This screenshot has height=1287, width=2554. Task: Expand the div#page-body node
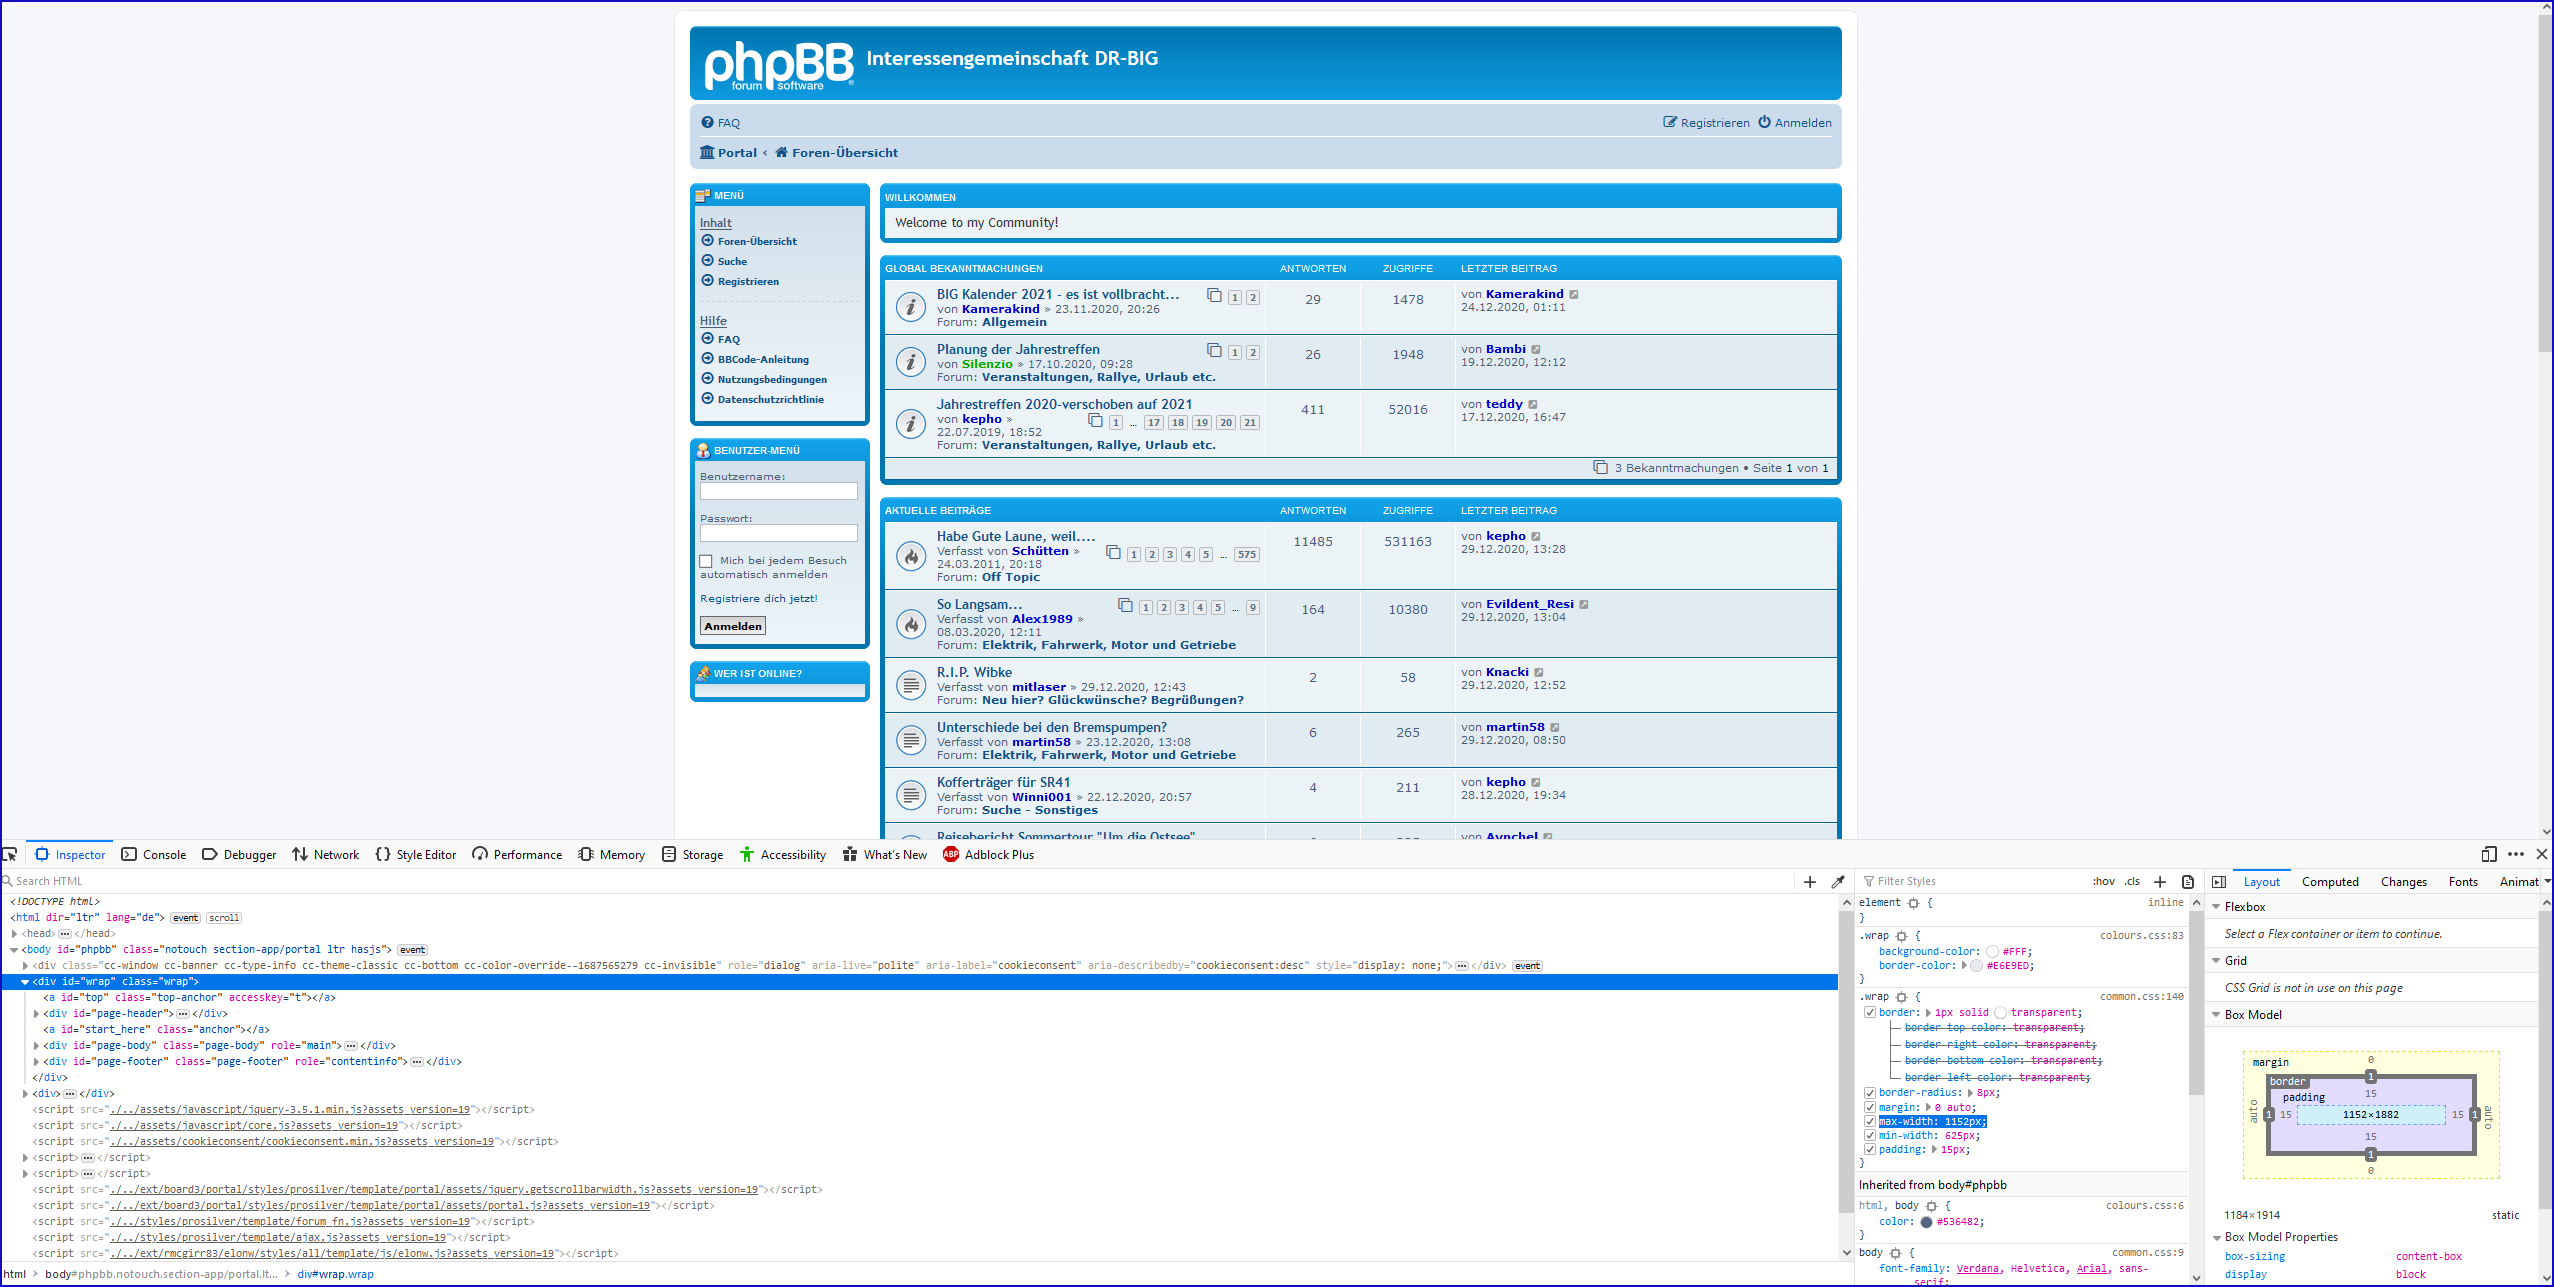pyautogui.click(x=37, y=1045)
